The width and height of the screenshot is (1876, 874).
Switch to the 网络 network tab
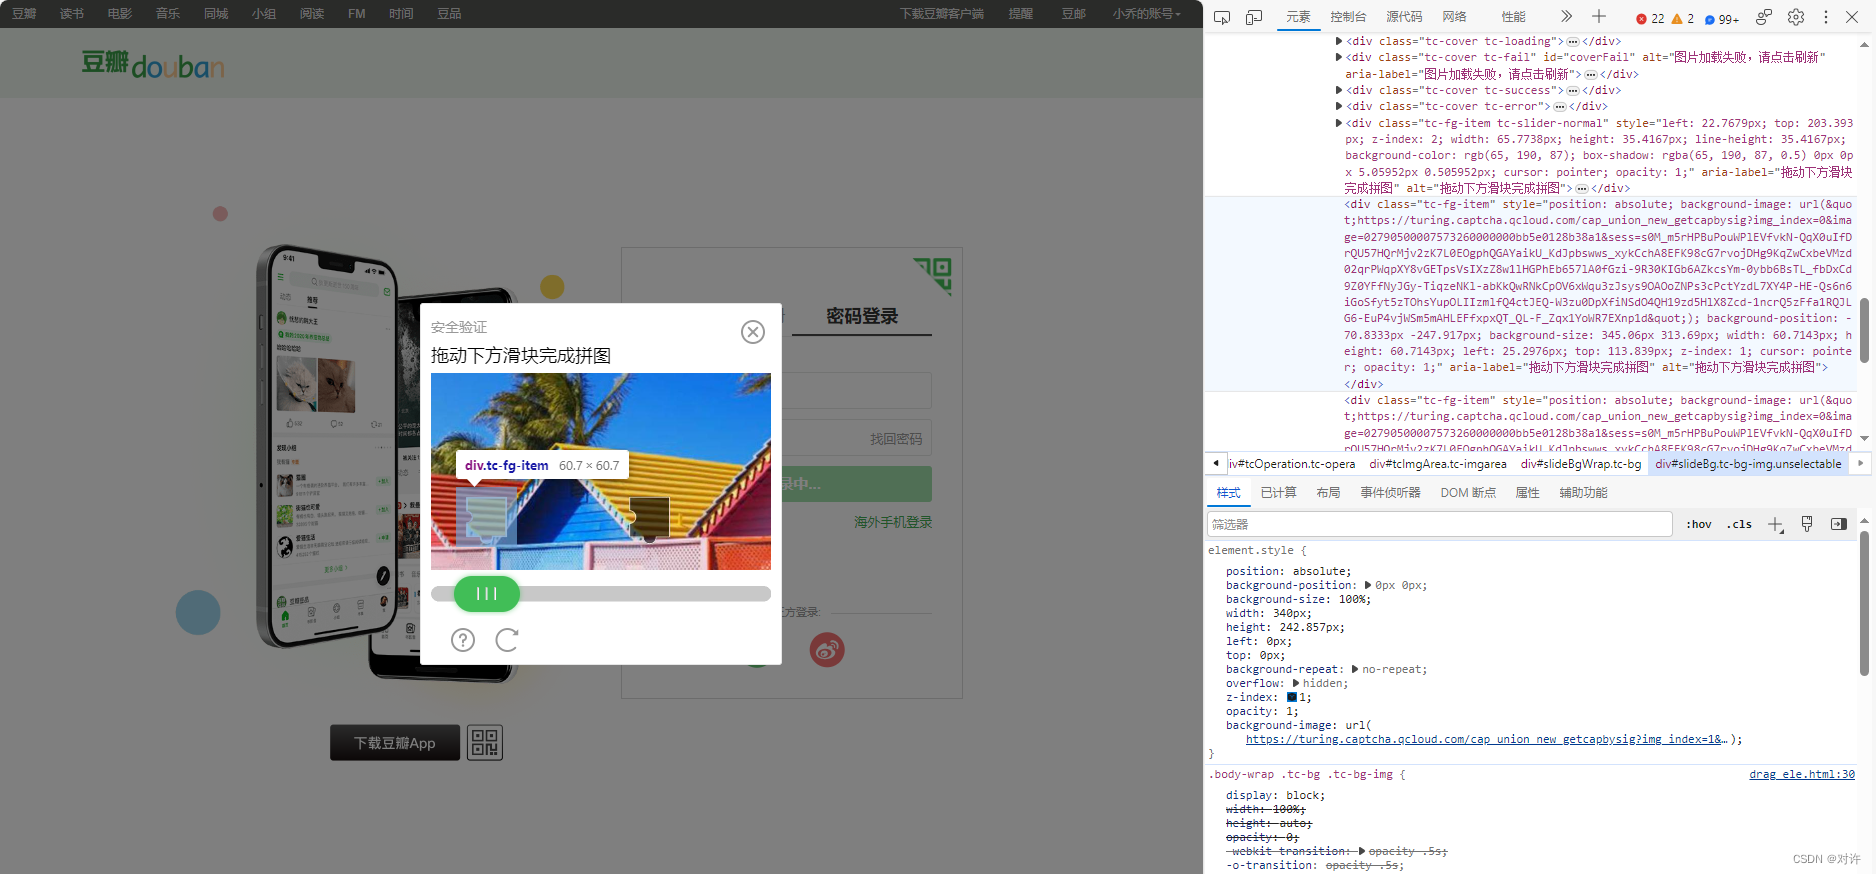pos(1454,17)
